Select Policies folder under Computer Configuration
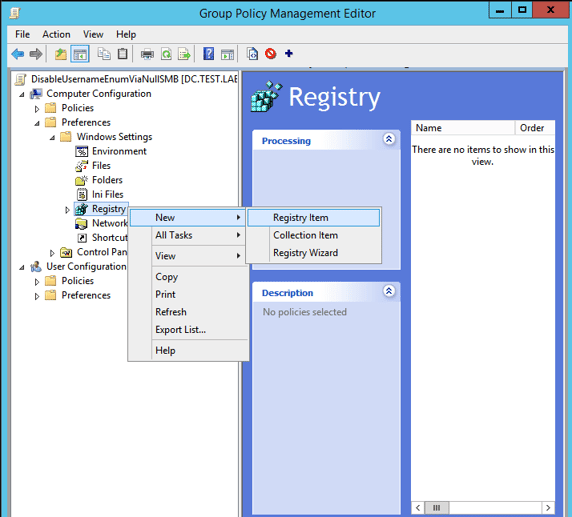This screenshot has width=572, height=517. pos(70,108)
